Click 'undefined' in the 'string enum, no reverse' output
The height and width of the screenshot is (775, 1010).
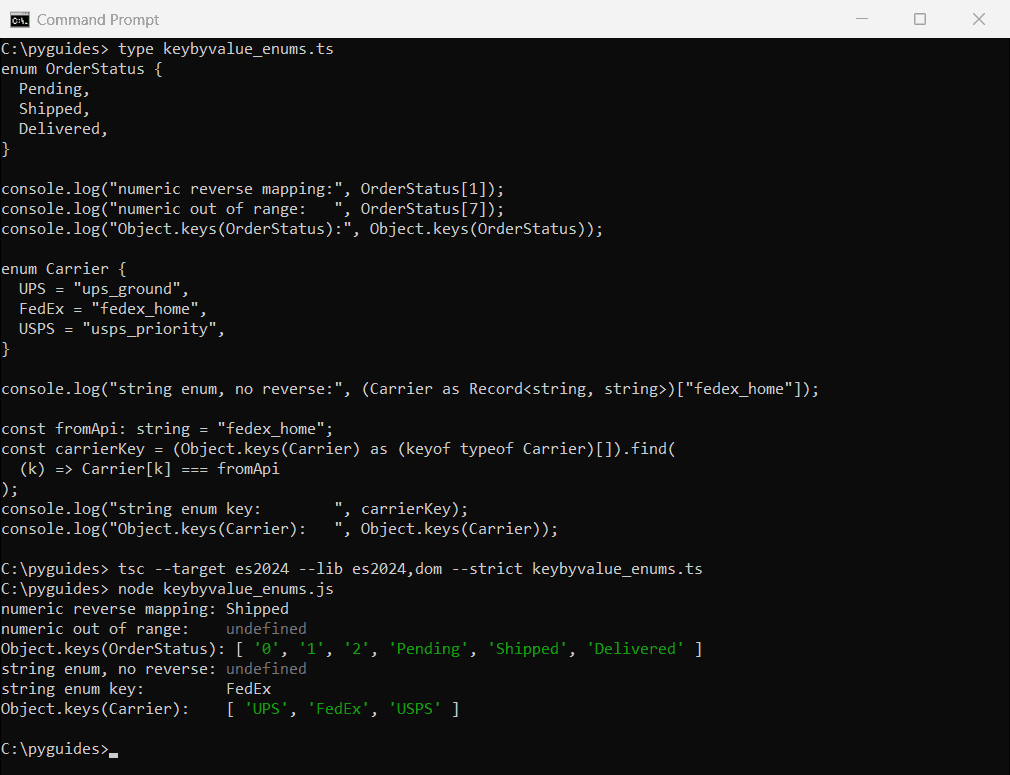pyautogui.click(x=266, y=669)
